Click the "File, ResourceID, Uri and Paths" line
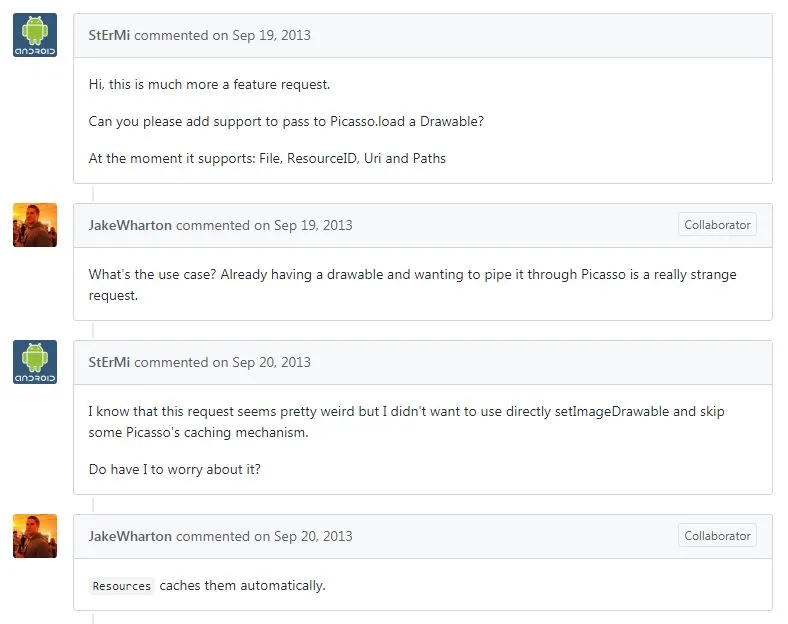The height and width of the screenshot is (624, 788). point(267,158)
